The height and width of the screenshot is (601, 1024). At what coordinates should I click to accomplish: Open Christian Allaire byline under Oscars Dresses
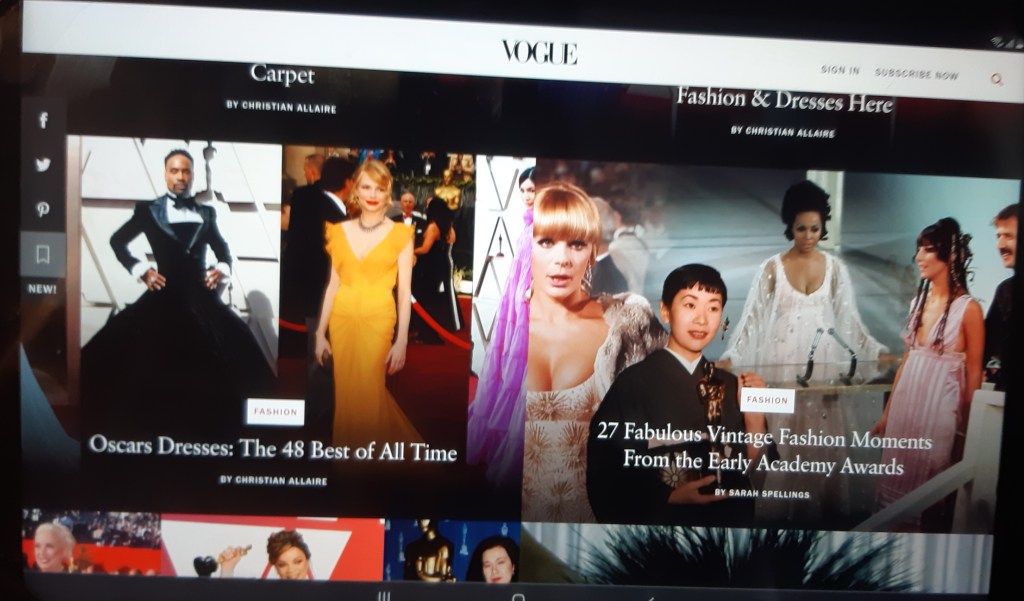(x=273, y=480)
